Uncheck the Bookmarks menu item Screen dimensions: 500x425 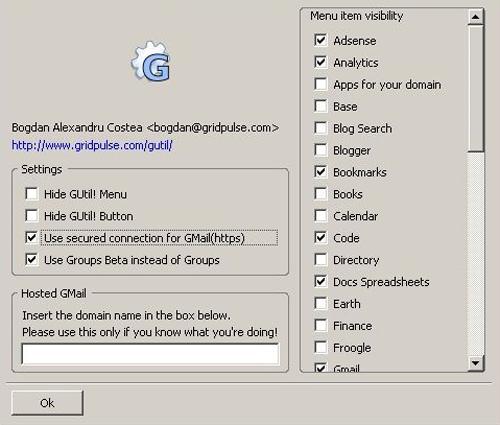click(x=321, y=172)
